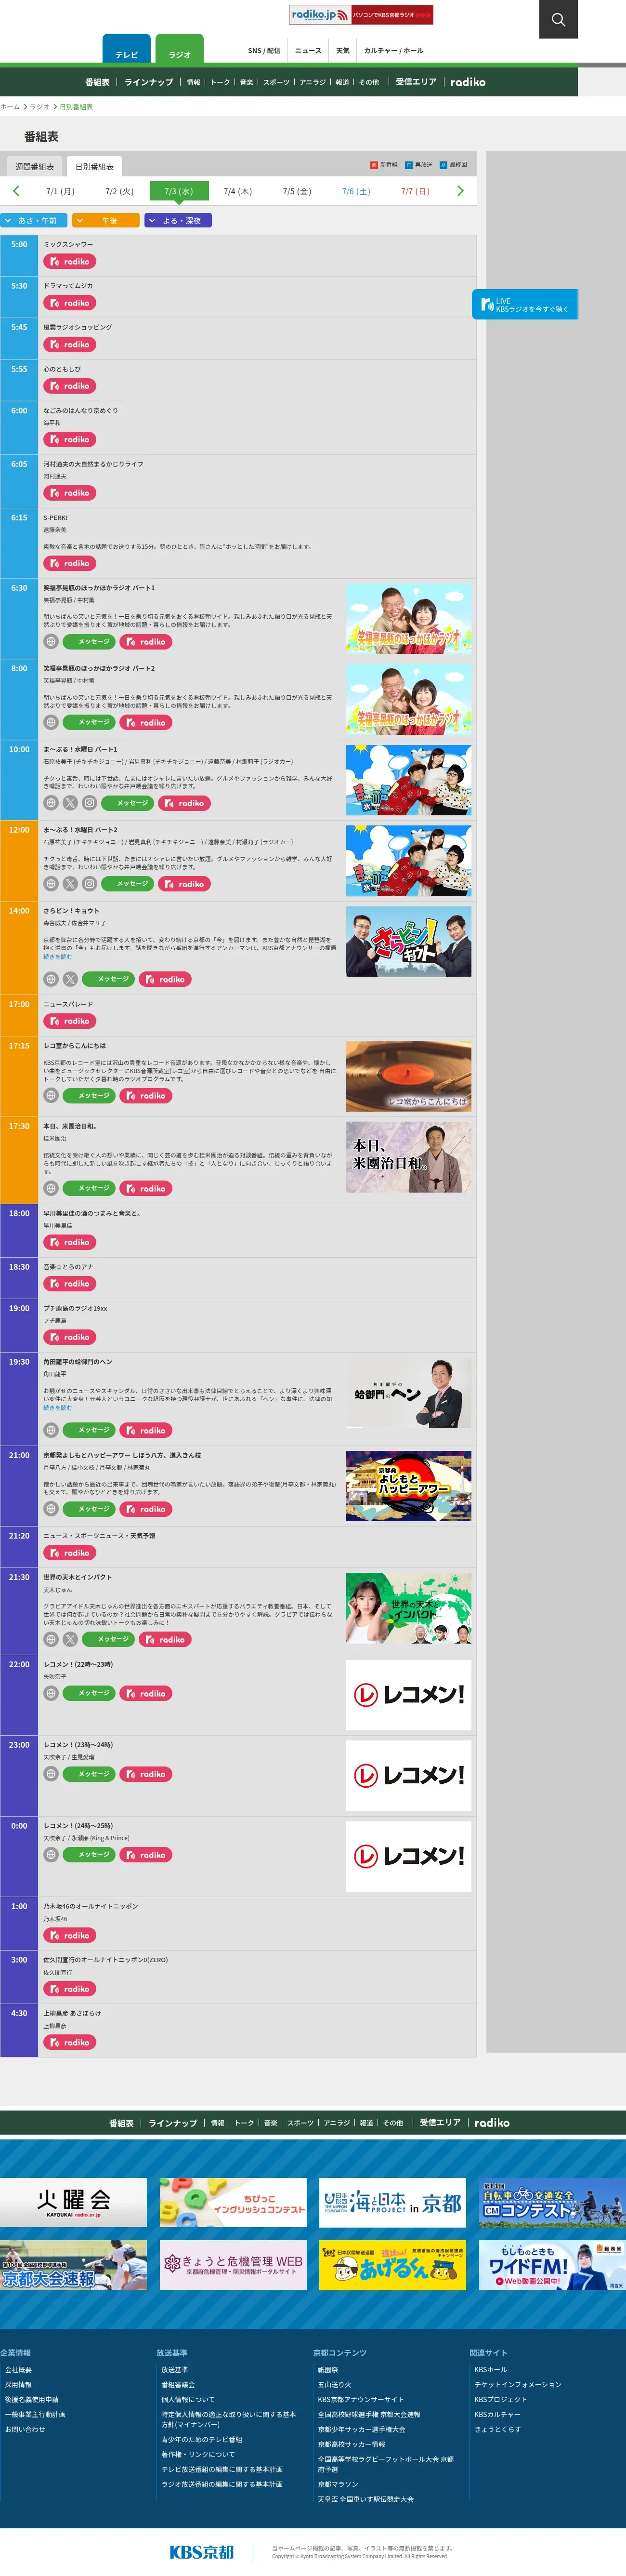Click the KBS京都 logo in the footer
Image resolution: width=626 pixels, height=2576 pixels.
201,2551
